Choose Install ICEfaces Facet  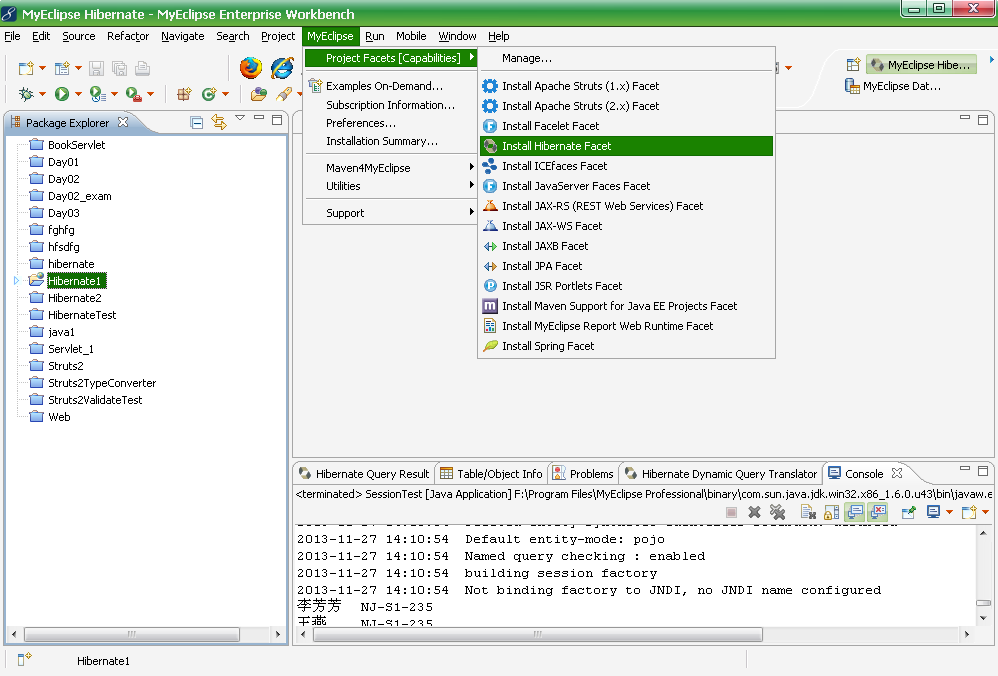pyautogui.click(x=626, y=166)
